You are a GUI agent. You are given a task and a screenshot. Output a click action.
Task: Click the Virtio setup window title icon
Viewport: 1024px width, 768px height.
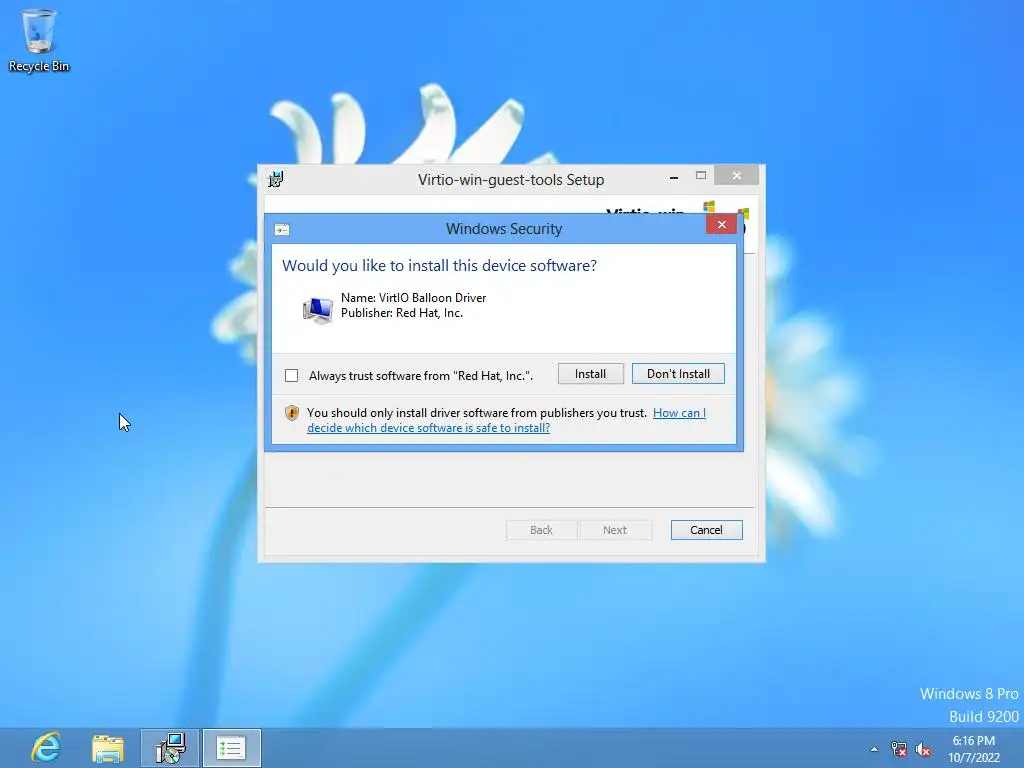[276, 179]
